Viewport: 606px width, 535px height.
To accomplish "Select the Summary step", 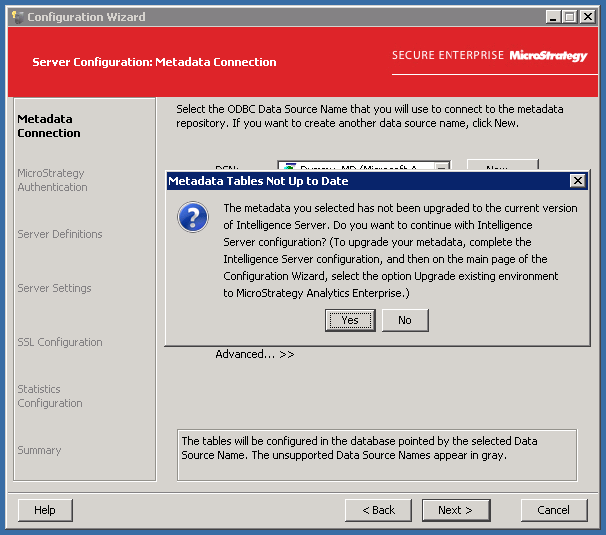I will coord(39,450).
